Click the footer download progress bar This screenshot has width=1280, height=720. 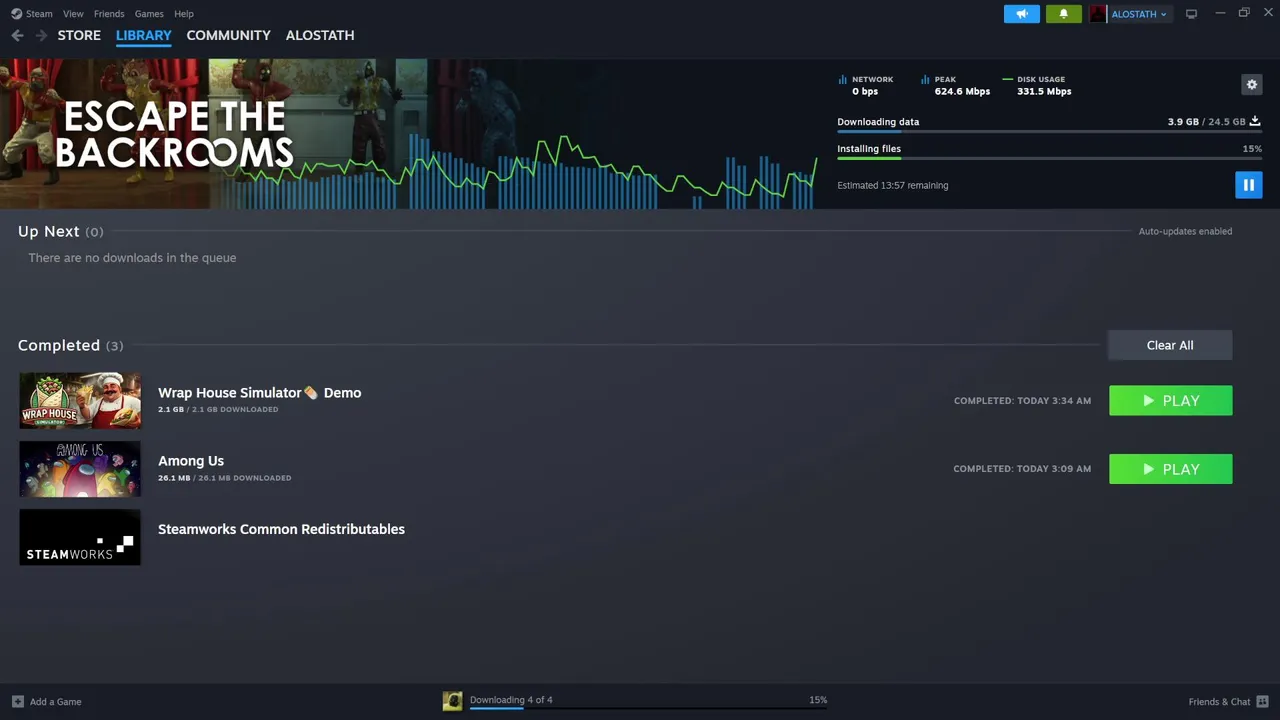click(648, 709)
